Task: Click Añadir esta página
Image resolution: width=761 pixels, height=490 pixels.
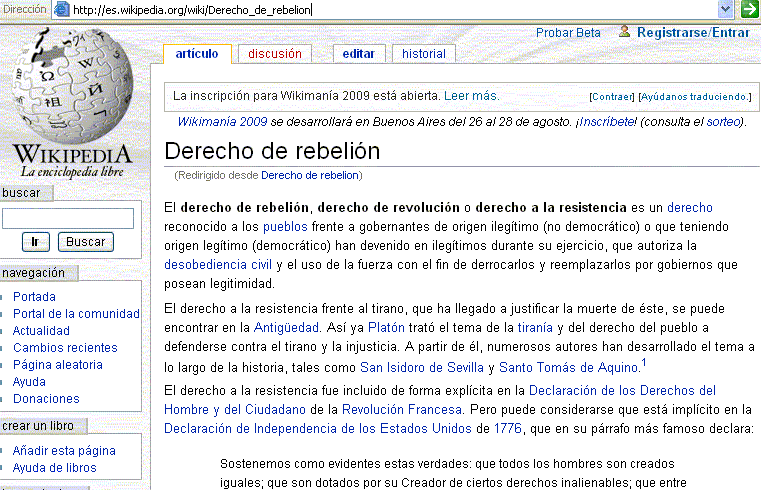Action: pos(64,451)
